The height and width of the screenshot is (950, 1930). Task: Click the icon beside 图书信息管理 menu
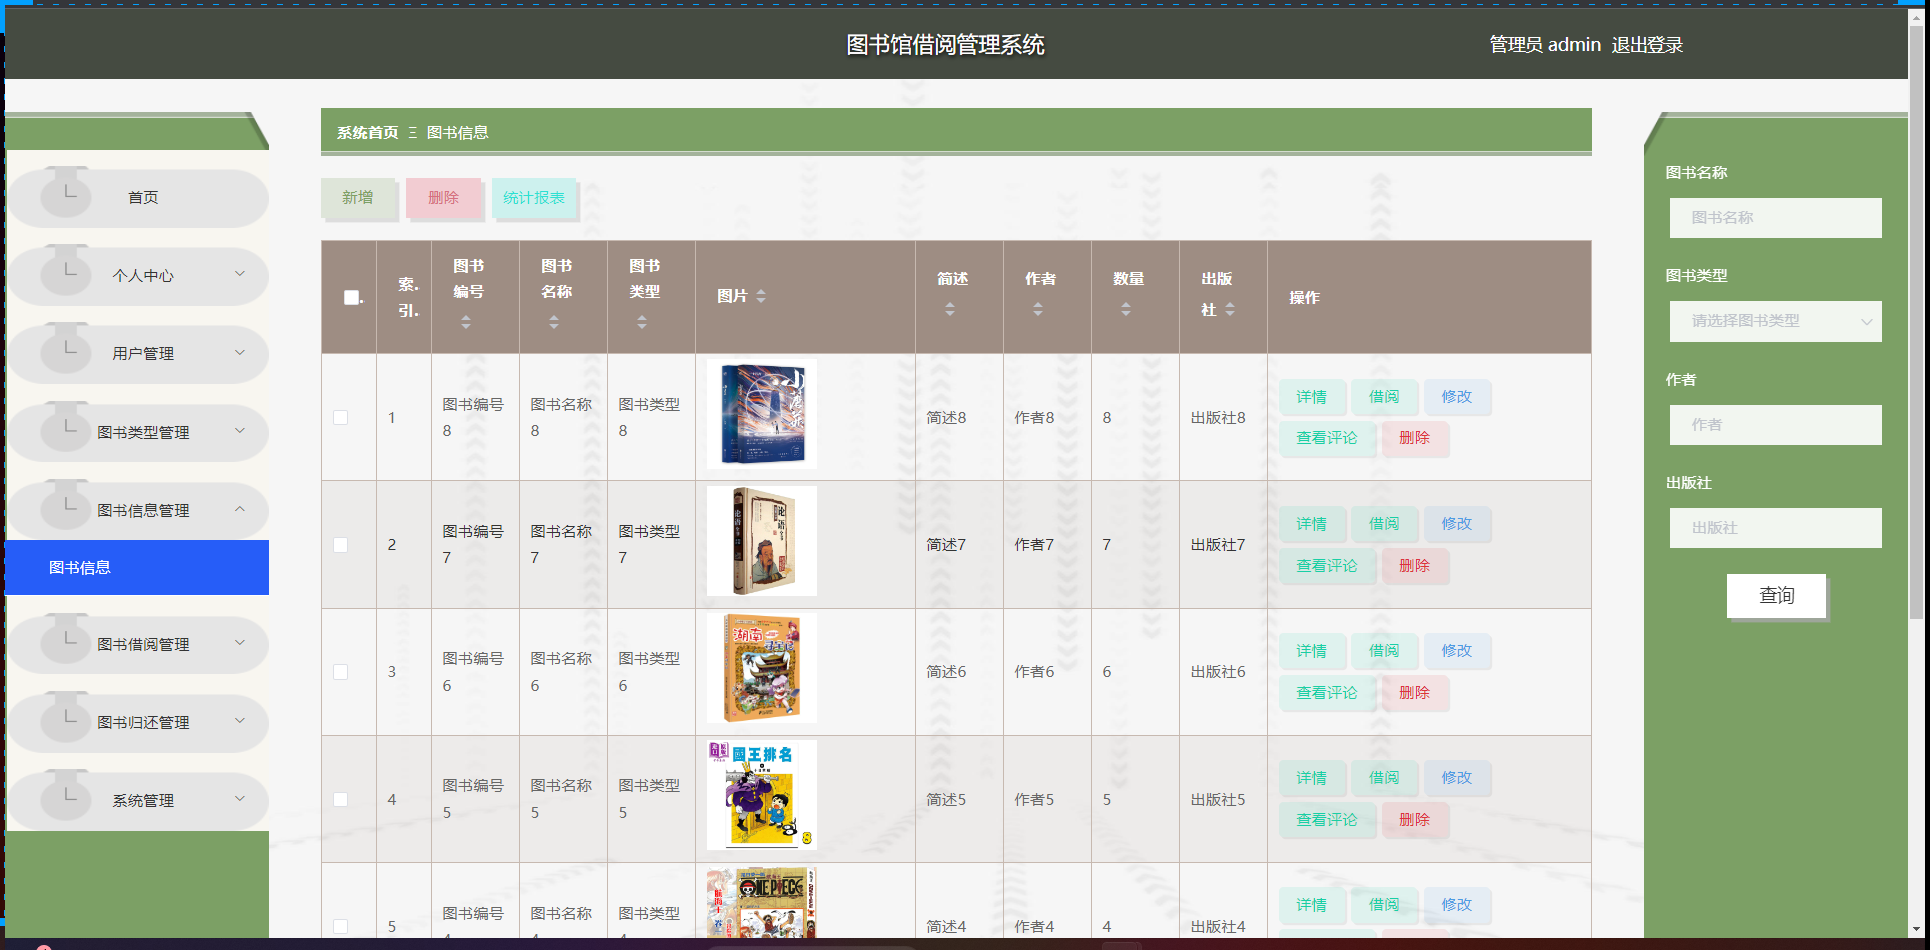point(66,505)
